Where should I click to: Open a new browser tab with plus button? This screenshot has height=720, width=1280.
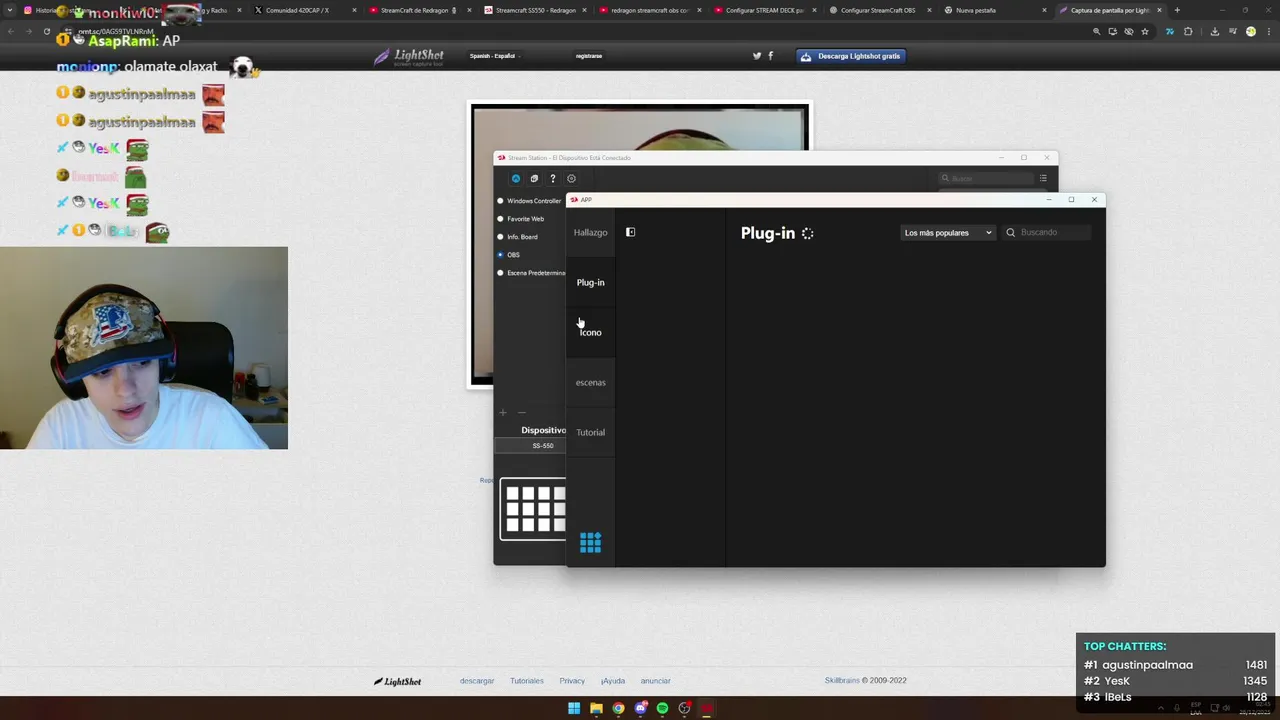(x=1177, y=10)
